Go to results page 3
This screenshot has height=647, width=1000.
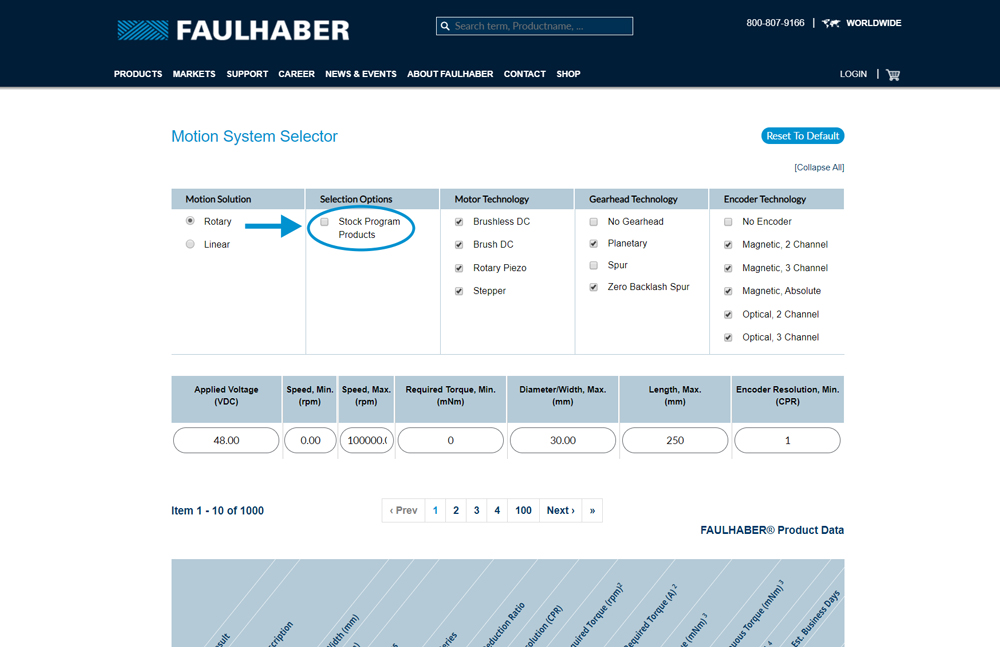[x=476, y=510]
